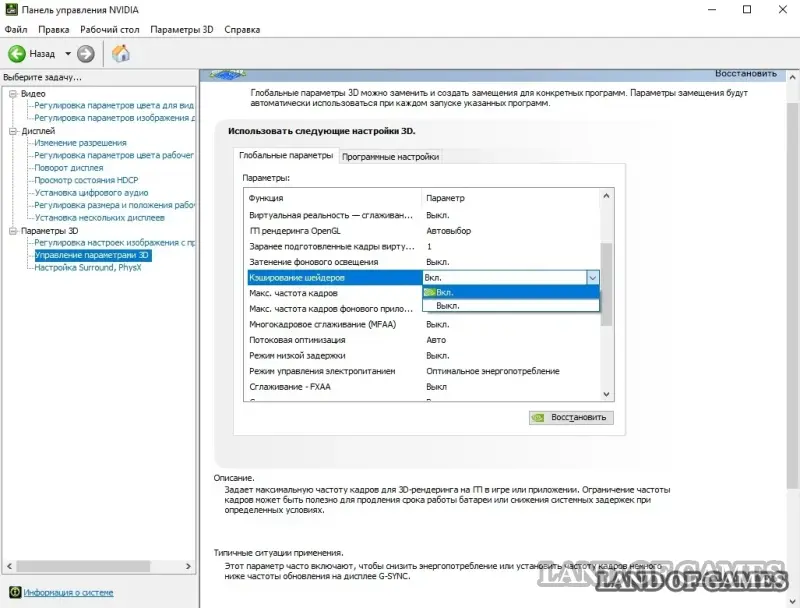Viewport: 800px width, 608px height.
Task: Click the grey Forward arrow icon
Action: click(86, 53)
